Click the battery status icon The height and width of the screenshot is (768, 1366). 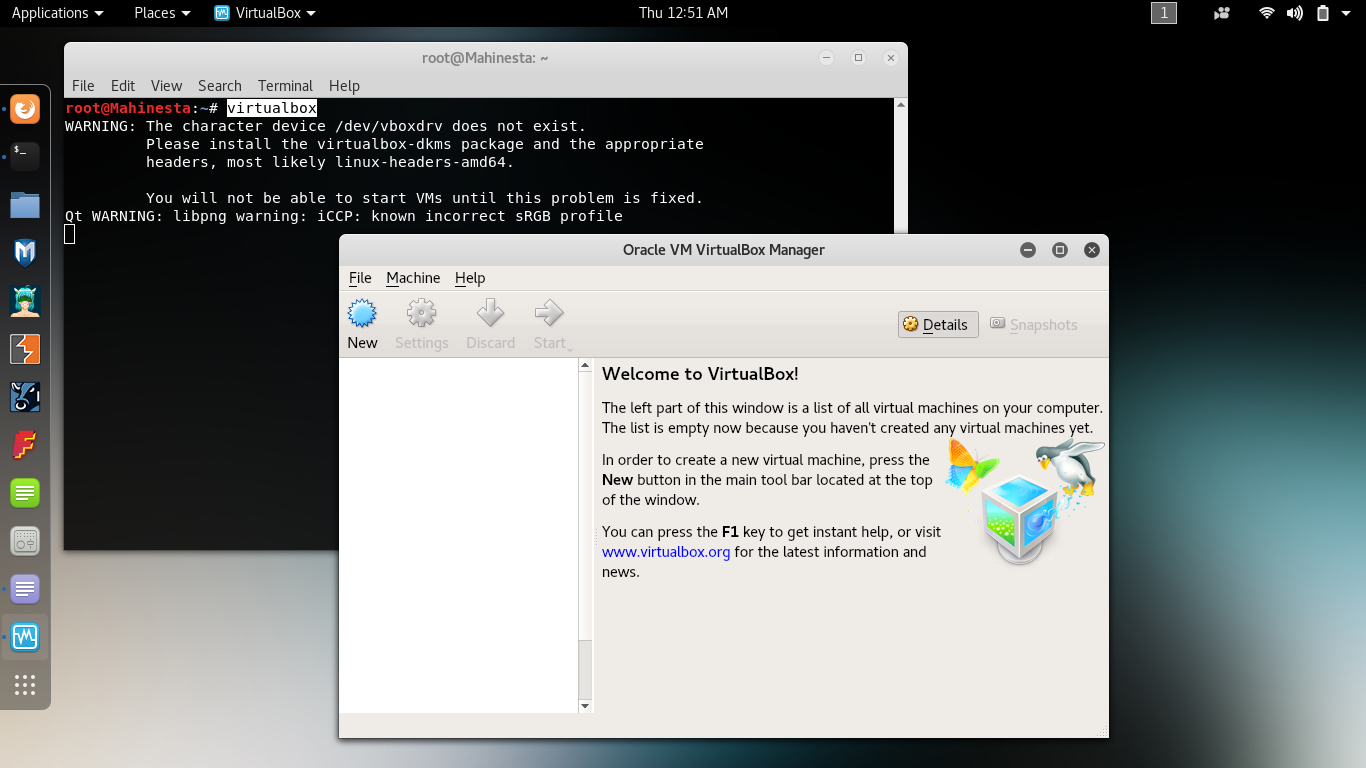pos(1323,13)
